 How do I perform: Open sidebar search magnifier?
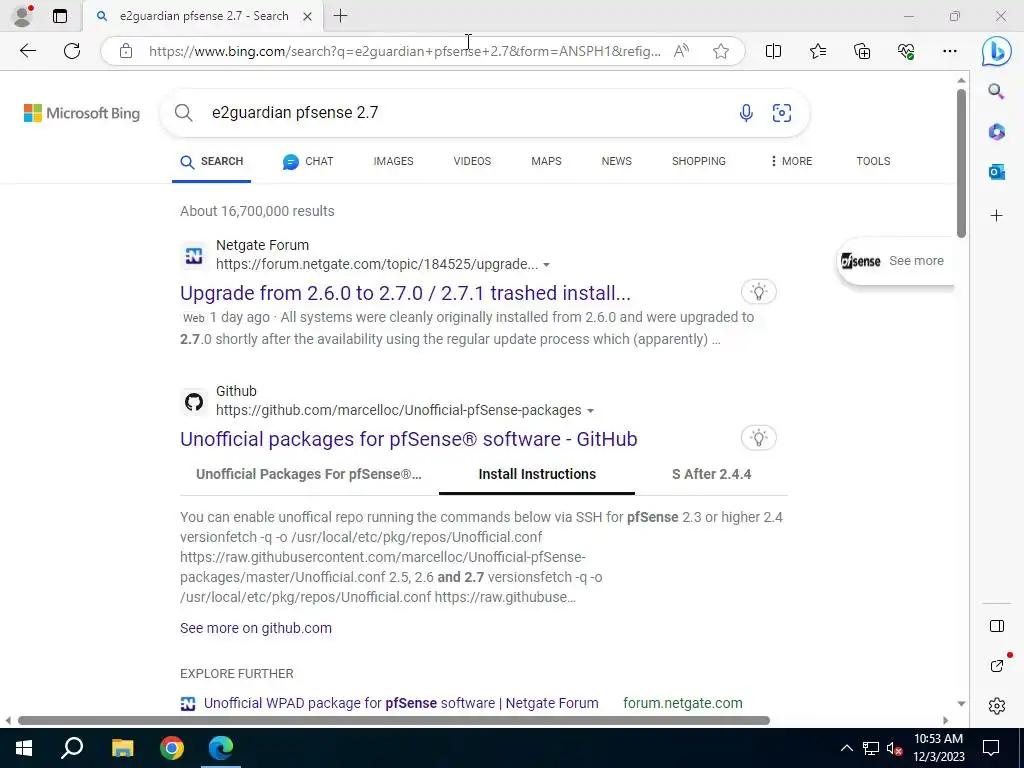pos(996,91)
